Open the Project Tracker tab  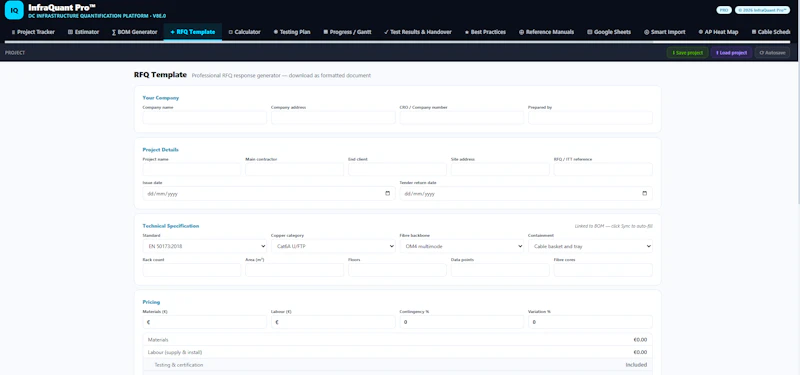33,32
